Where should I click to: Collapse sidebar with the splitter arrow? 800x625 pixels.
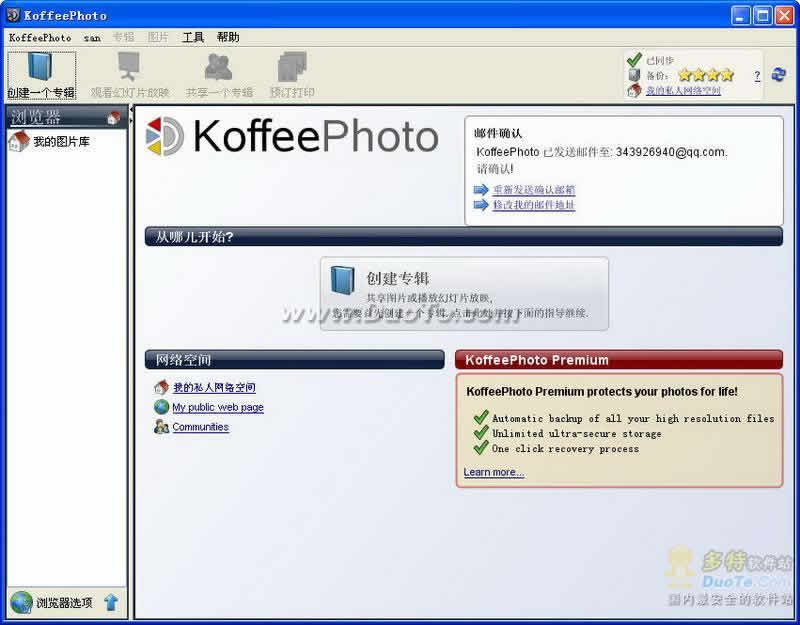point(131,110)
